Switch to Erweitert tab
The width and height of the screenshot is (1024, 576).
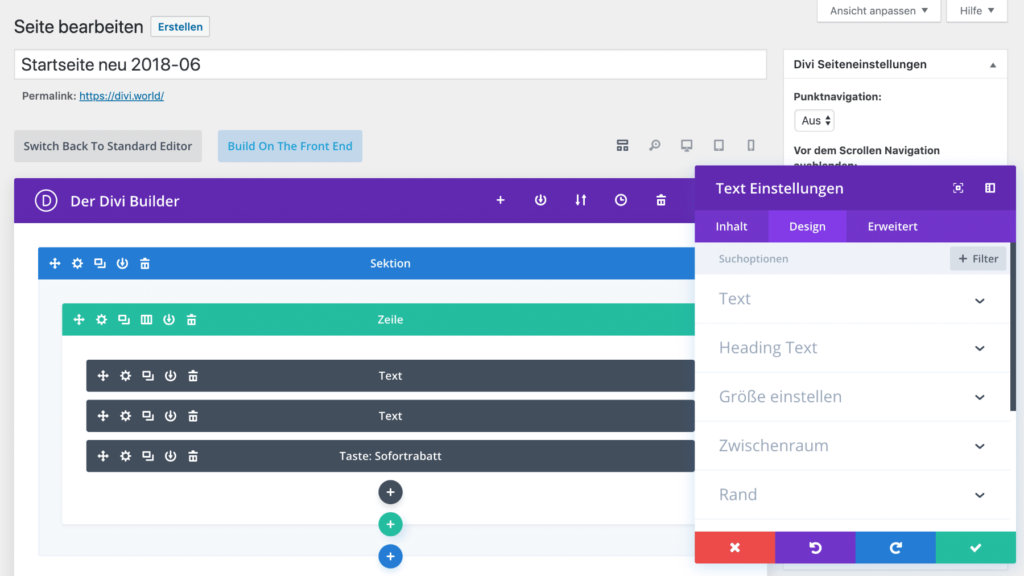click(892, 227)
